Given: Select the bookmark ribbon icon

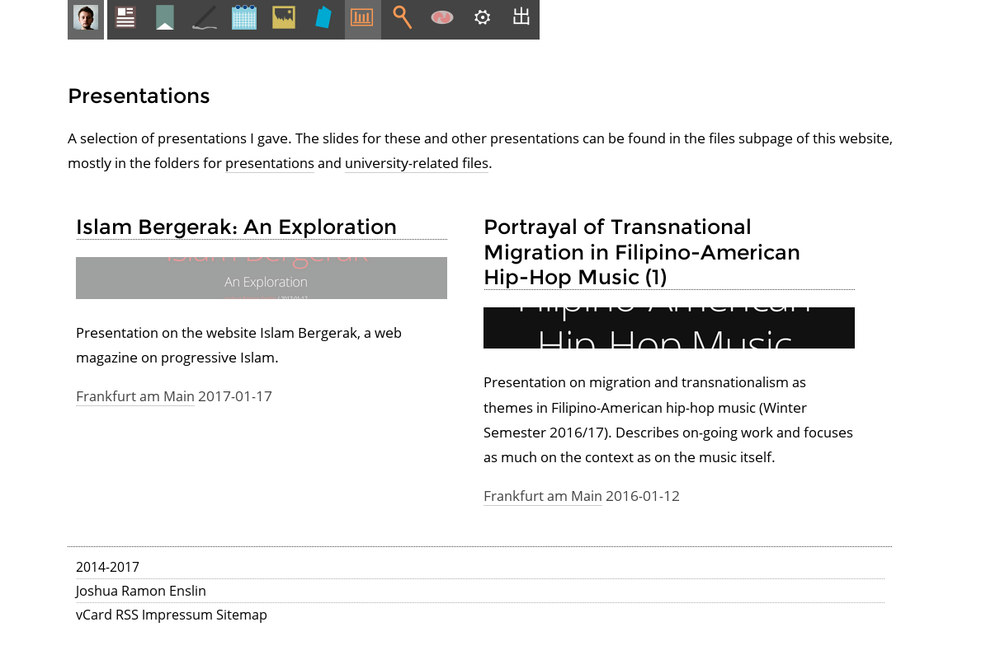Looking at the screenshot, I should [x=164, y=18].
